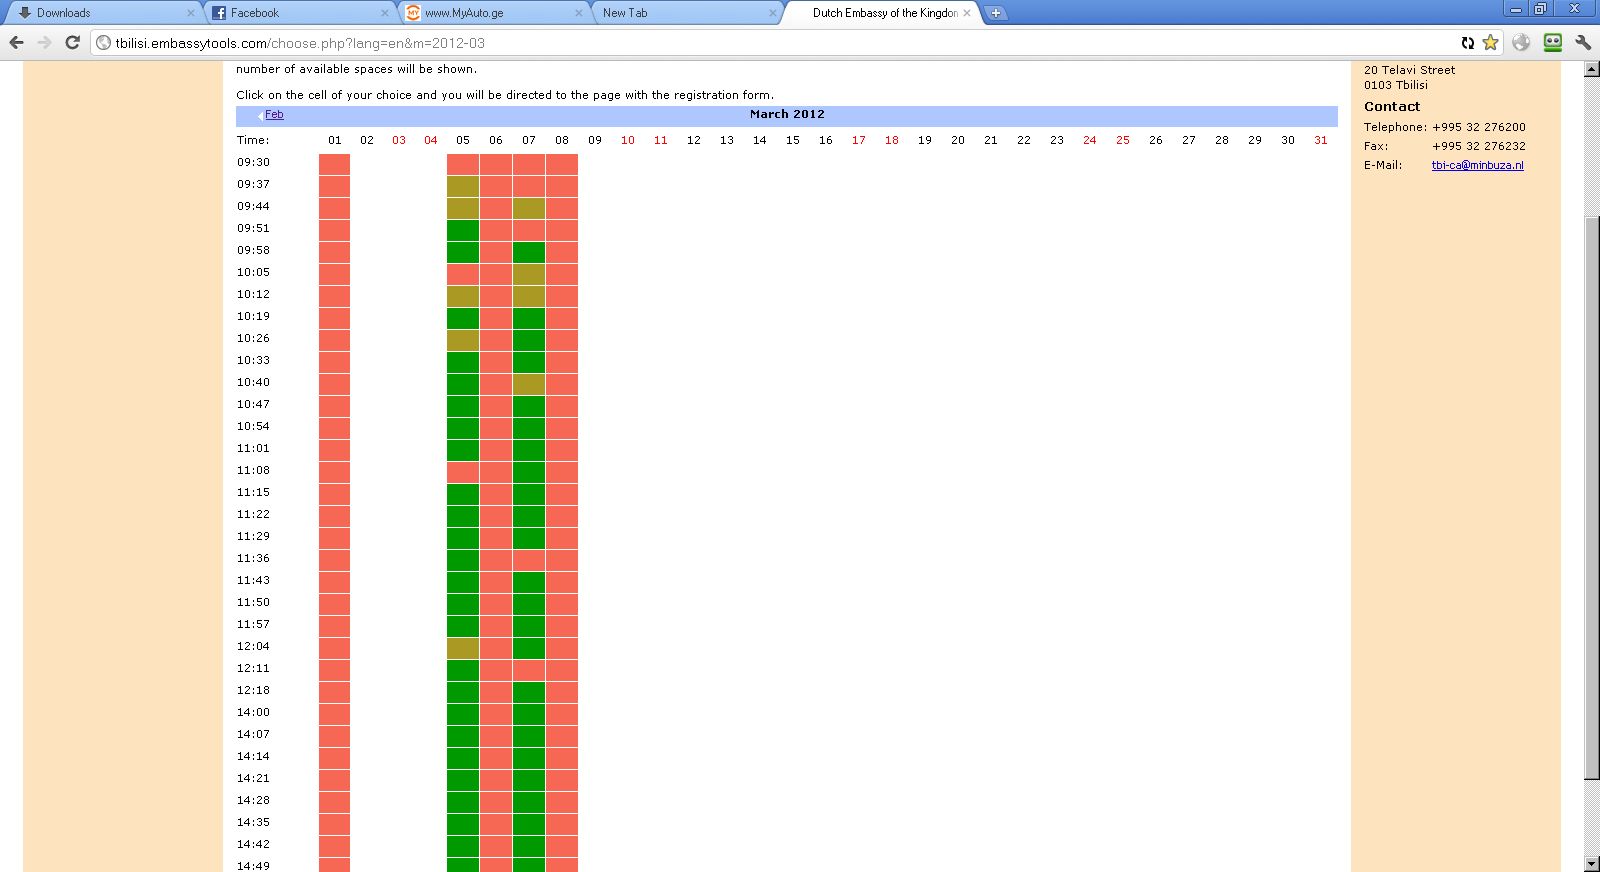The height and width of the screenshot is (872, 1600).
Task: Choose the 14:00 slot on March 07
Action: pos(529,712)
